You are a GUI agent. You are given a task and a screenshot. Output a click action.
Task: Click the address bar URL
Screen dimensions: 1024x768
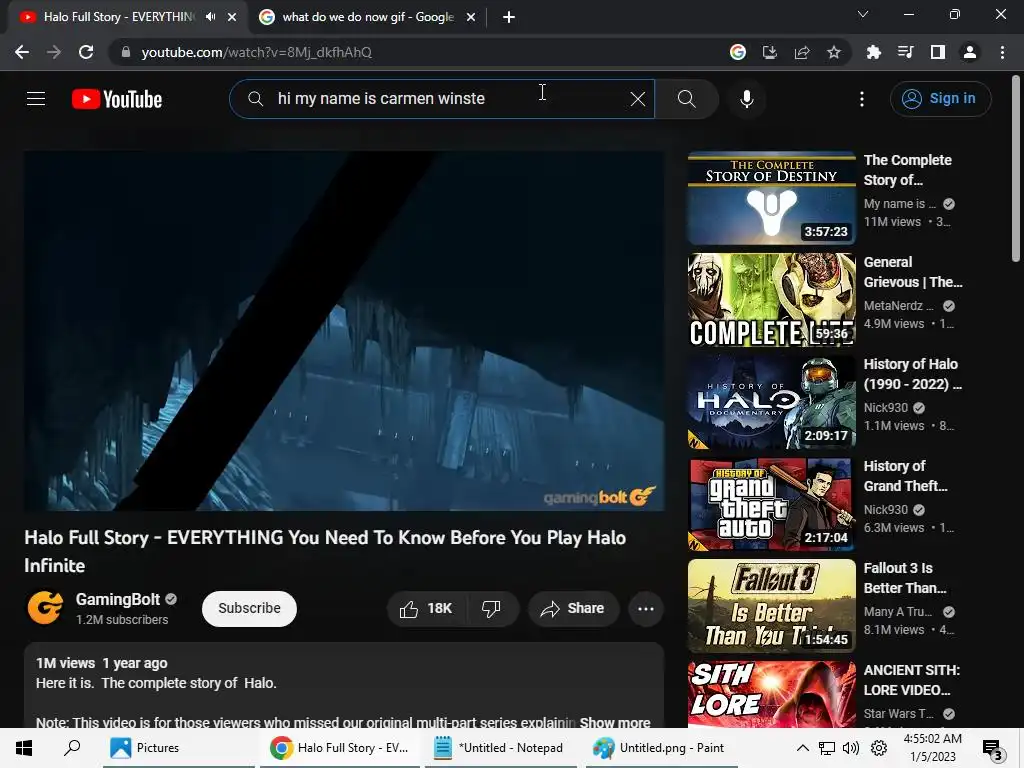257,52
